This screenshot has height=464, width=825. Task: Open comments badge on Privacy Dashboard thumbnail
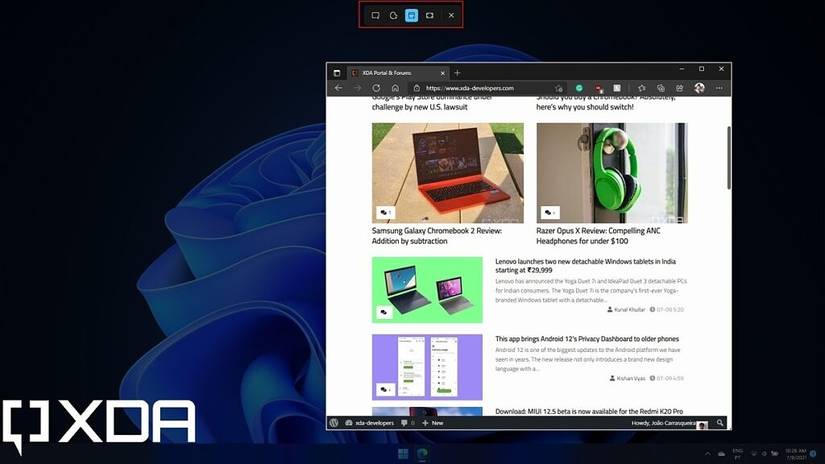[386, 390]
